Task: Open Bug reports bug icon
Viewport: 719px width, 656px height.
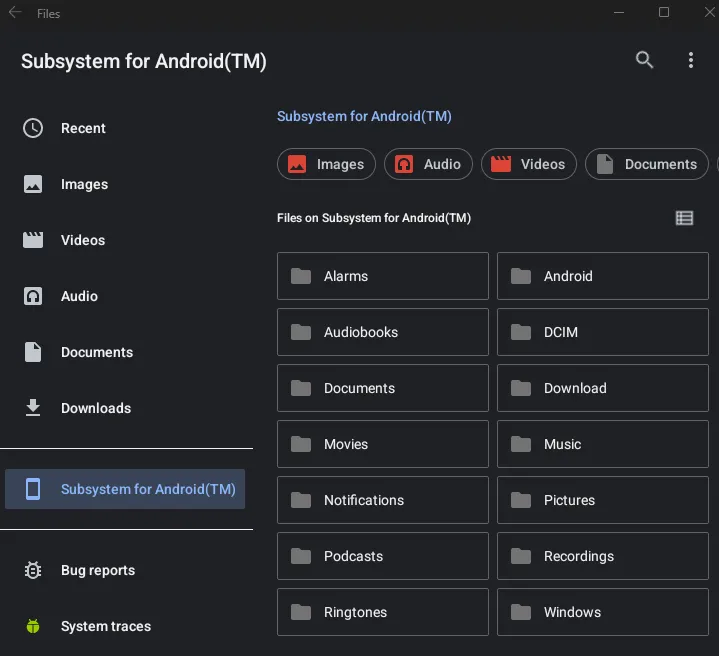Action: [33, 570]
